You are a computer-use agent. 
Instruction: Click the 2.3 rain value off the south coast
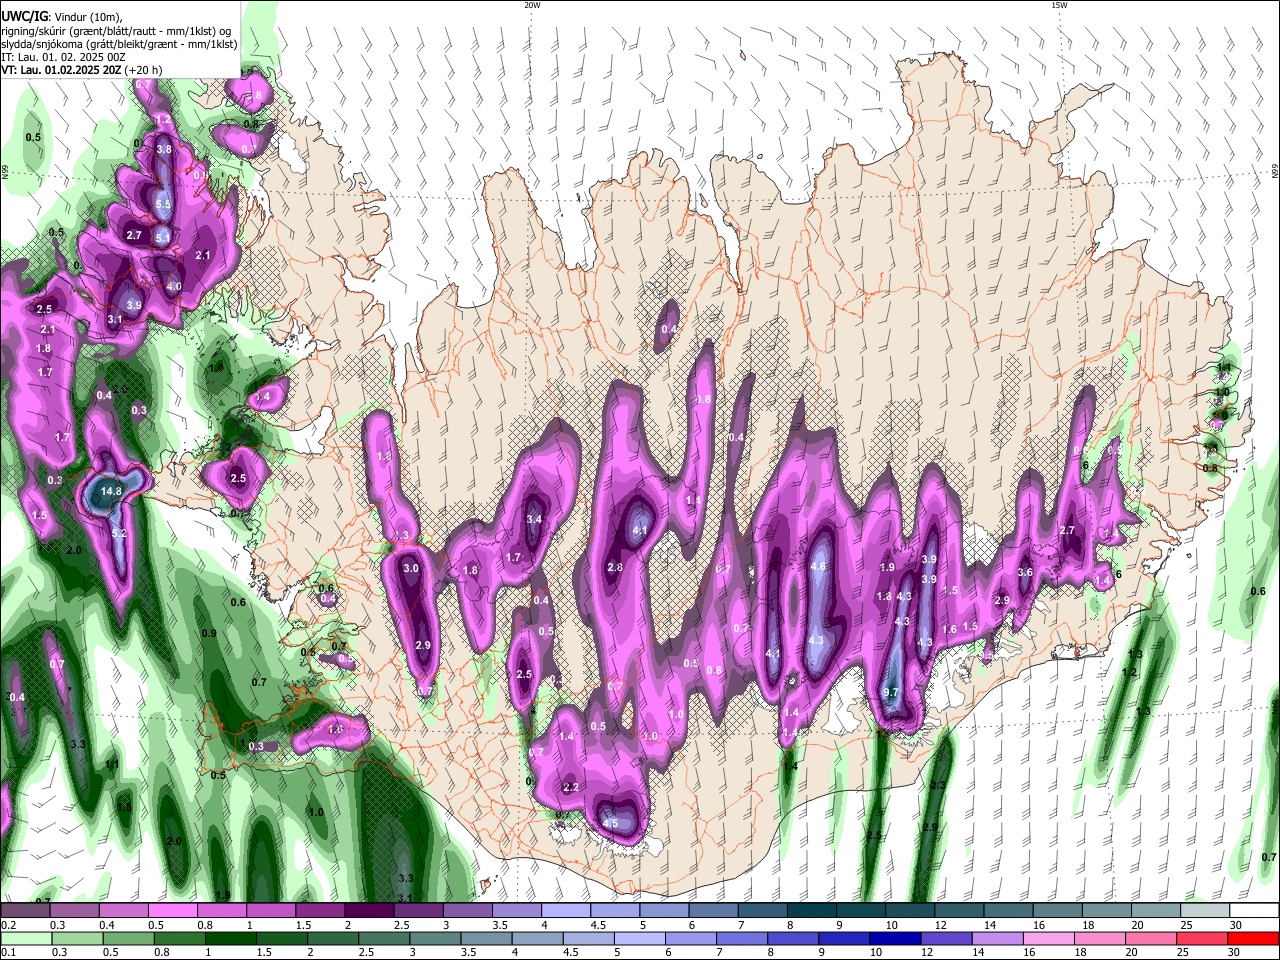(x=938, y=786)
